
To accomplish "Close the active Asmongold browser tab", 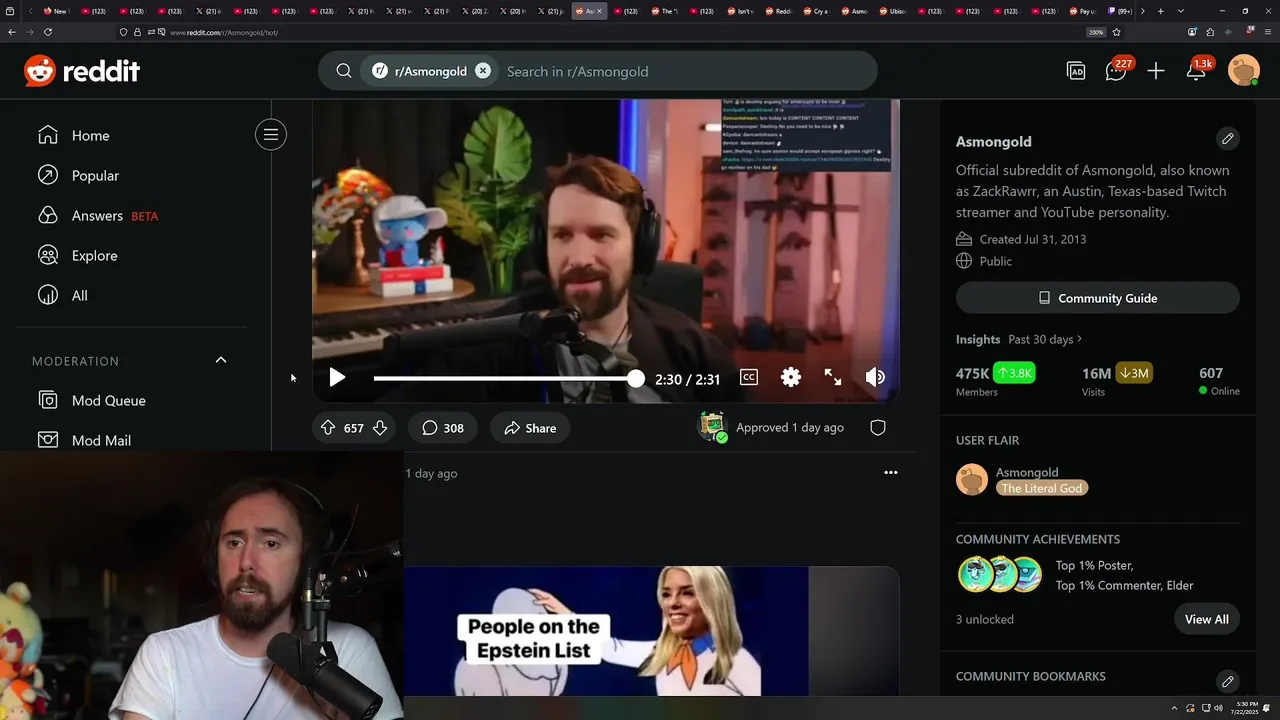I will point(600,11).
